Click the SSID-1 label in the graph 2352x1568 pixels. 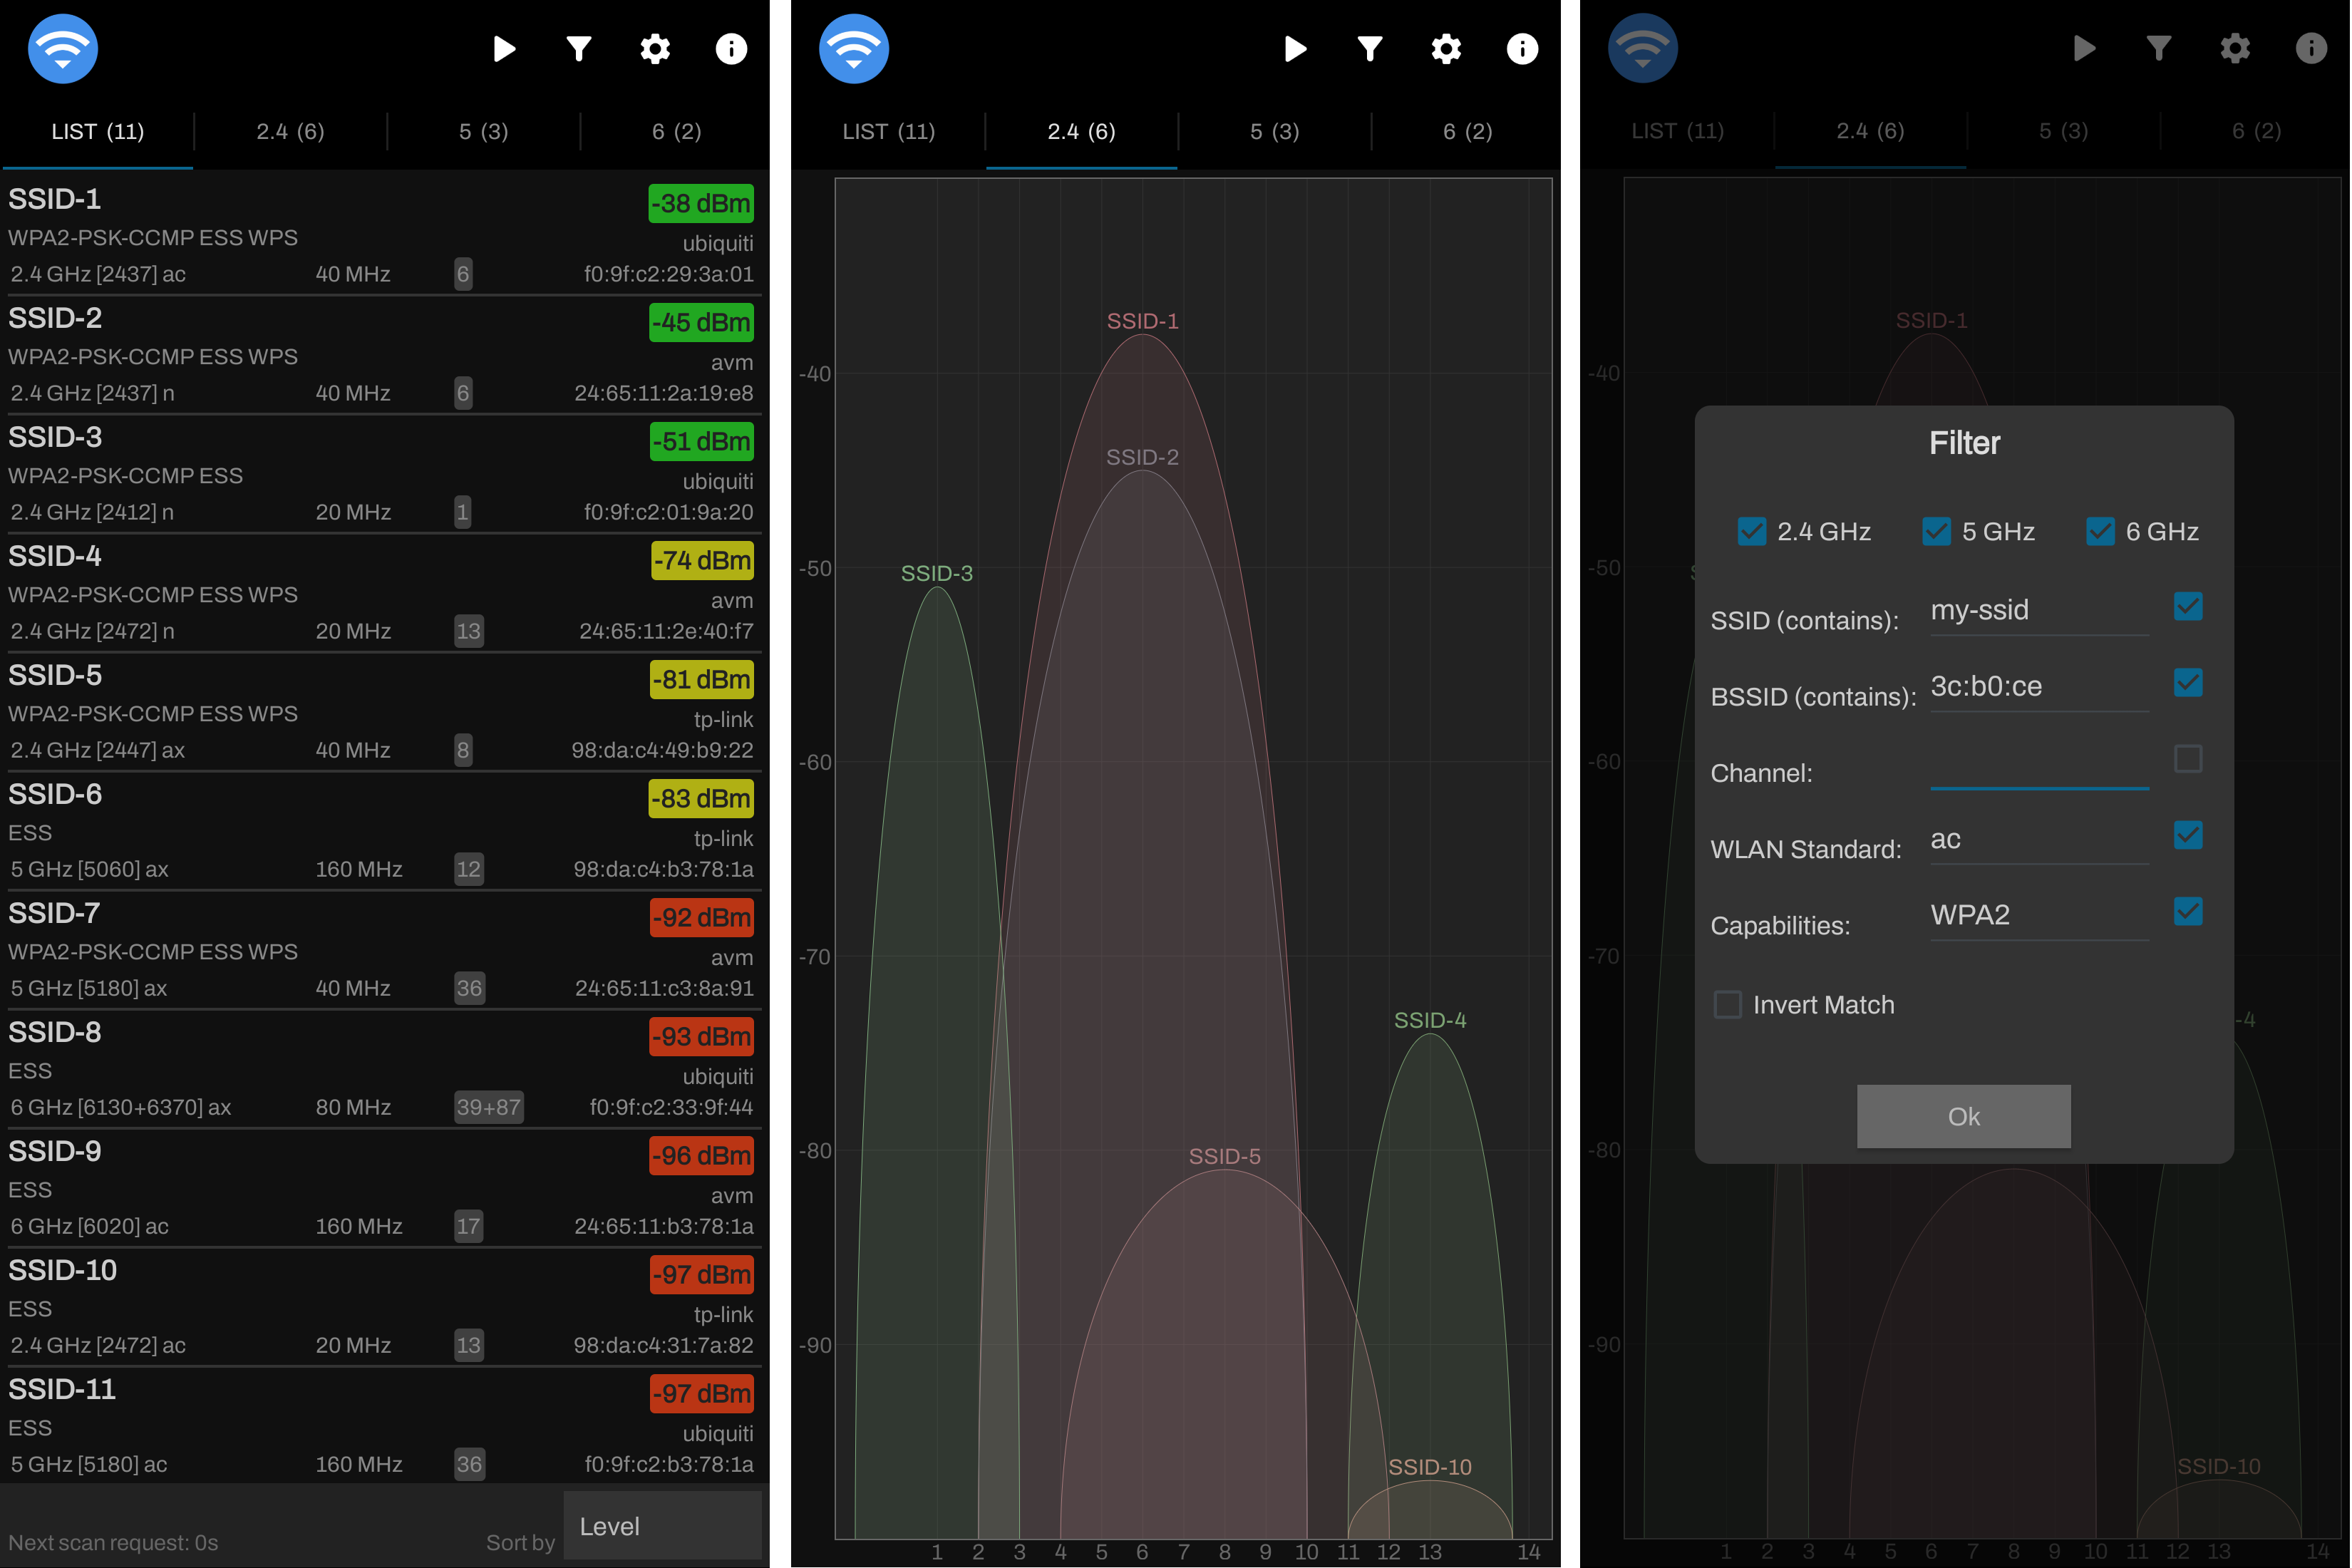pyautogui.click(x=1142, y=321)
